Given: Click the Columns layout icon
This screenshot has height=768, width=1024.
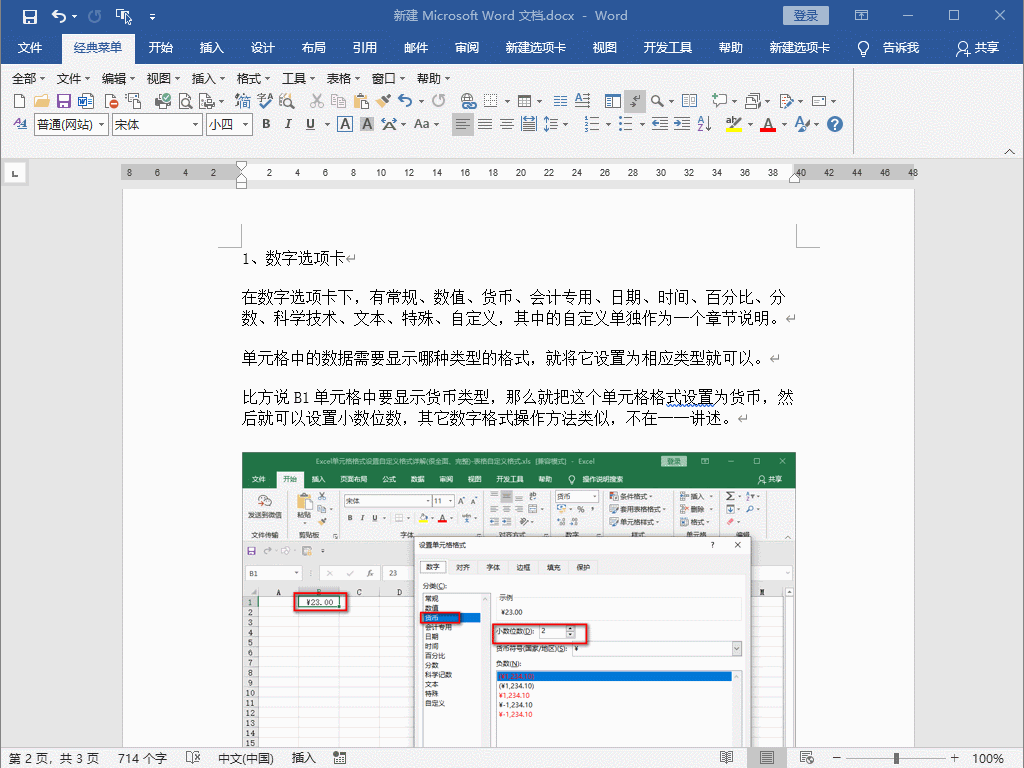Looking at the screenshot, I should coord(560,101).
